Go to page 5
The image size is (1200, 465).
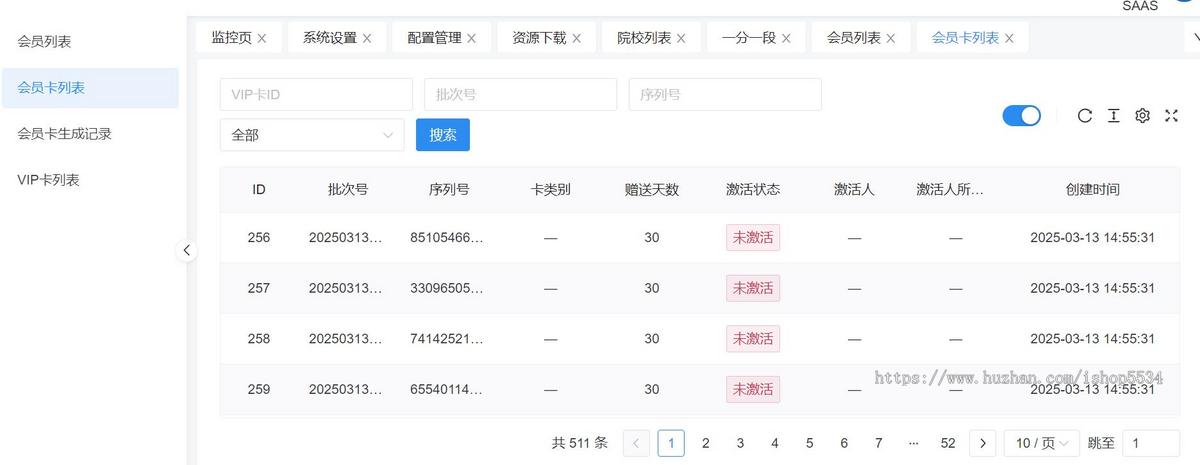coord(810,443)
